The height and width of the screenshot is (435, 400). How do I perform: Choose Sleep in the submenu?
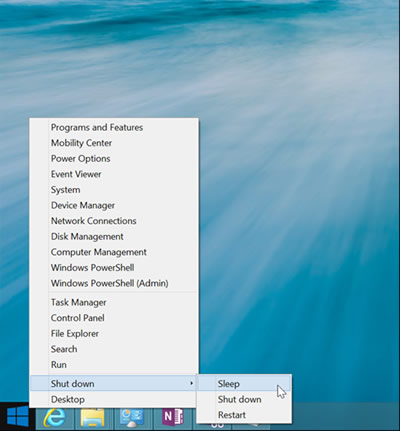pyautogui.click(x=244, y=384)
